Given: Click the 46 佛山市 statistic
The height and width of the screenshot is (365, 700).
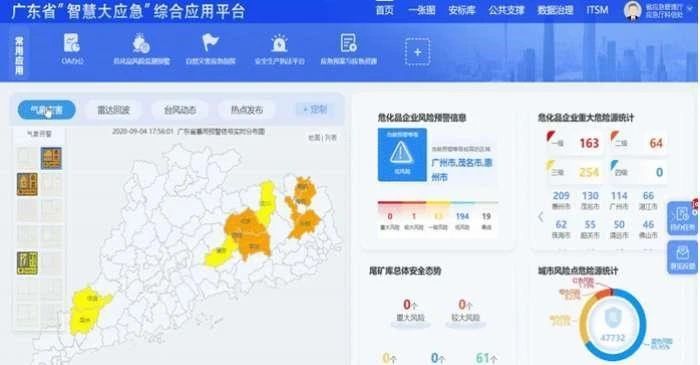Looking at the screenshot, I should [648, 229].
